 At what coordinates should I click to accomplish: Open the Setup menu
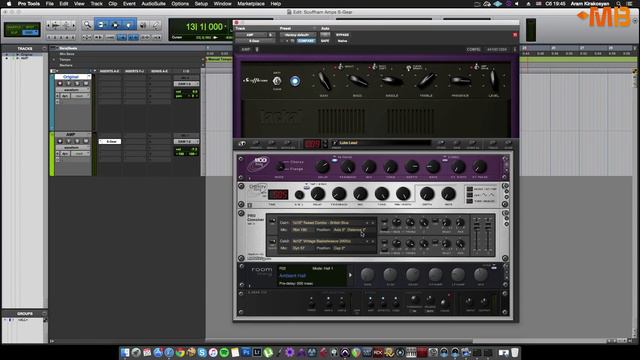[201, 4]
